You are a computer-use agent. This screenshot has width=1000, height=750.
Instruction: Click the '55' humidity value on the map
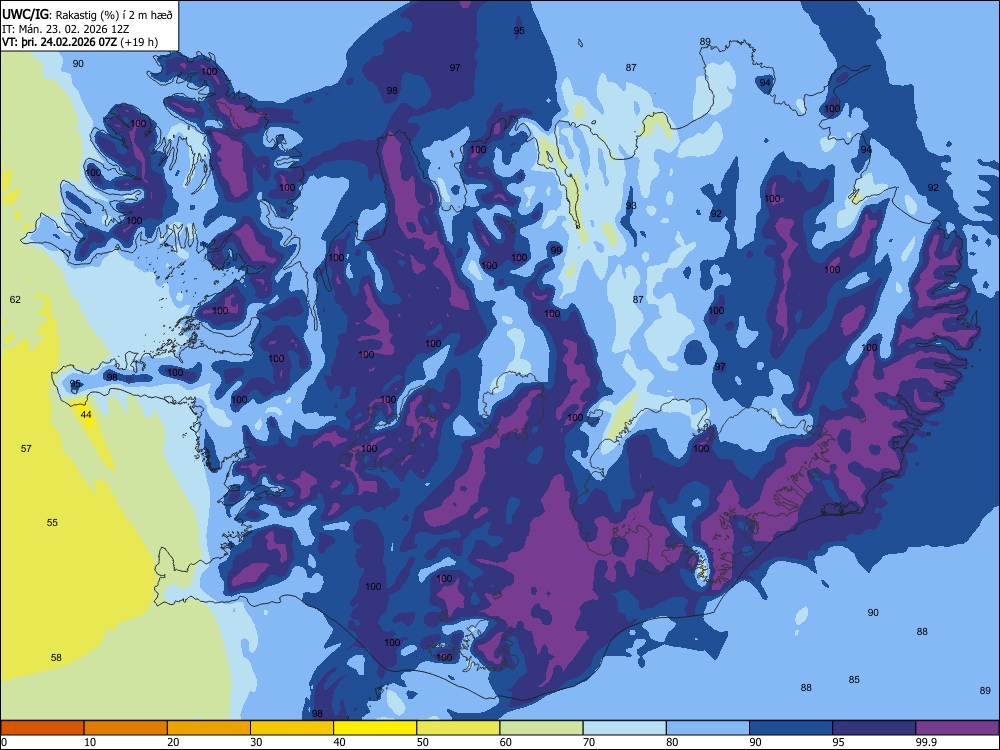pyautogui.click(x=52, y=522)
